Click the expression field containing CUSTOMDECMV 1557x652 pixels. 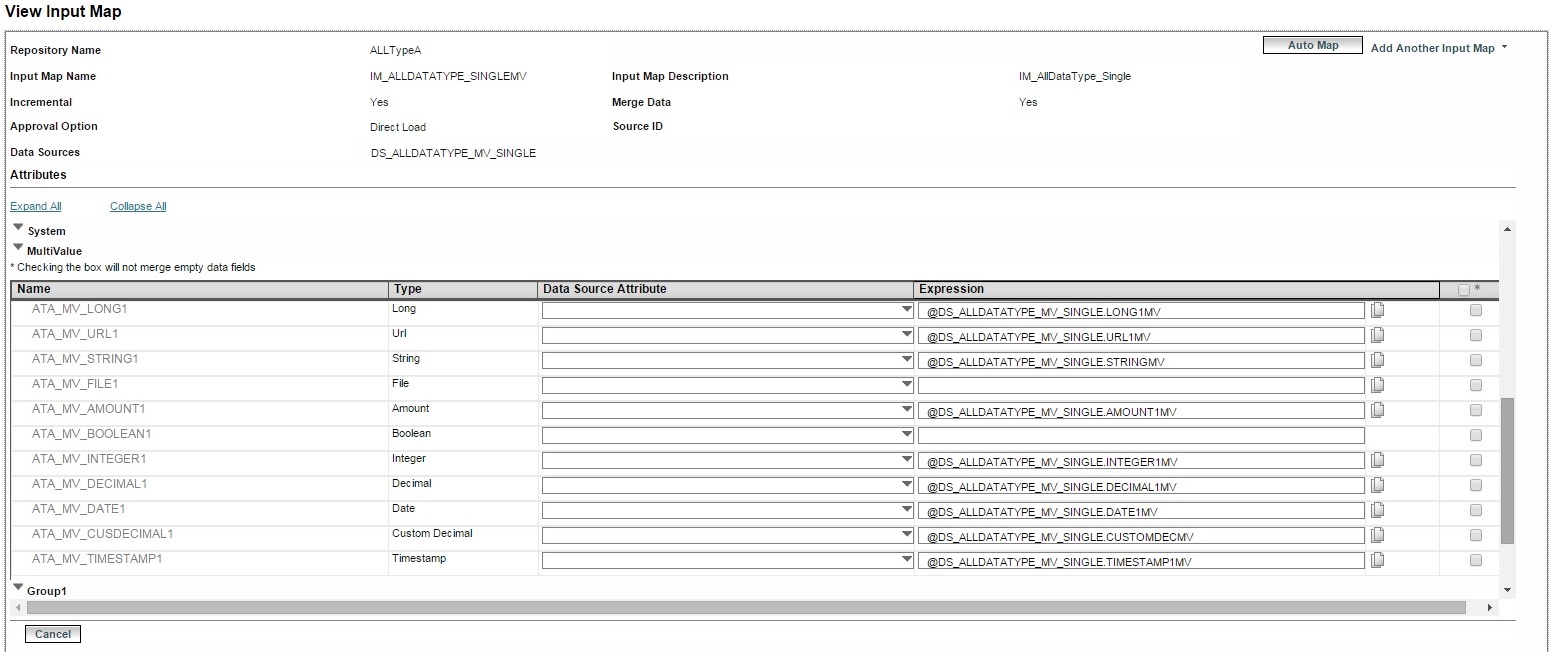[x=1141, y=536]
